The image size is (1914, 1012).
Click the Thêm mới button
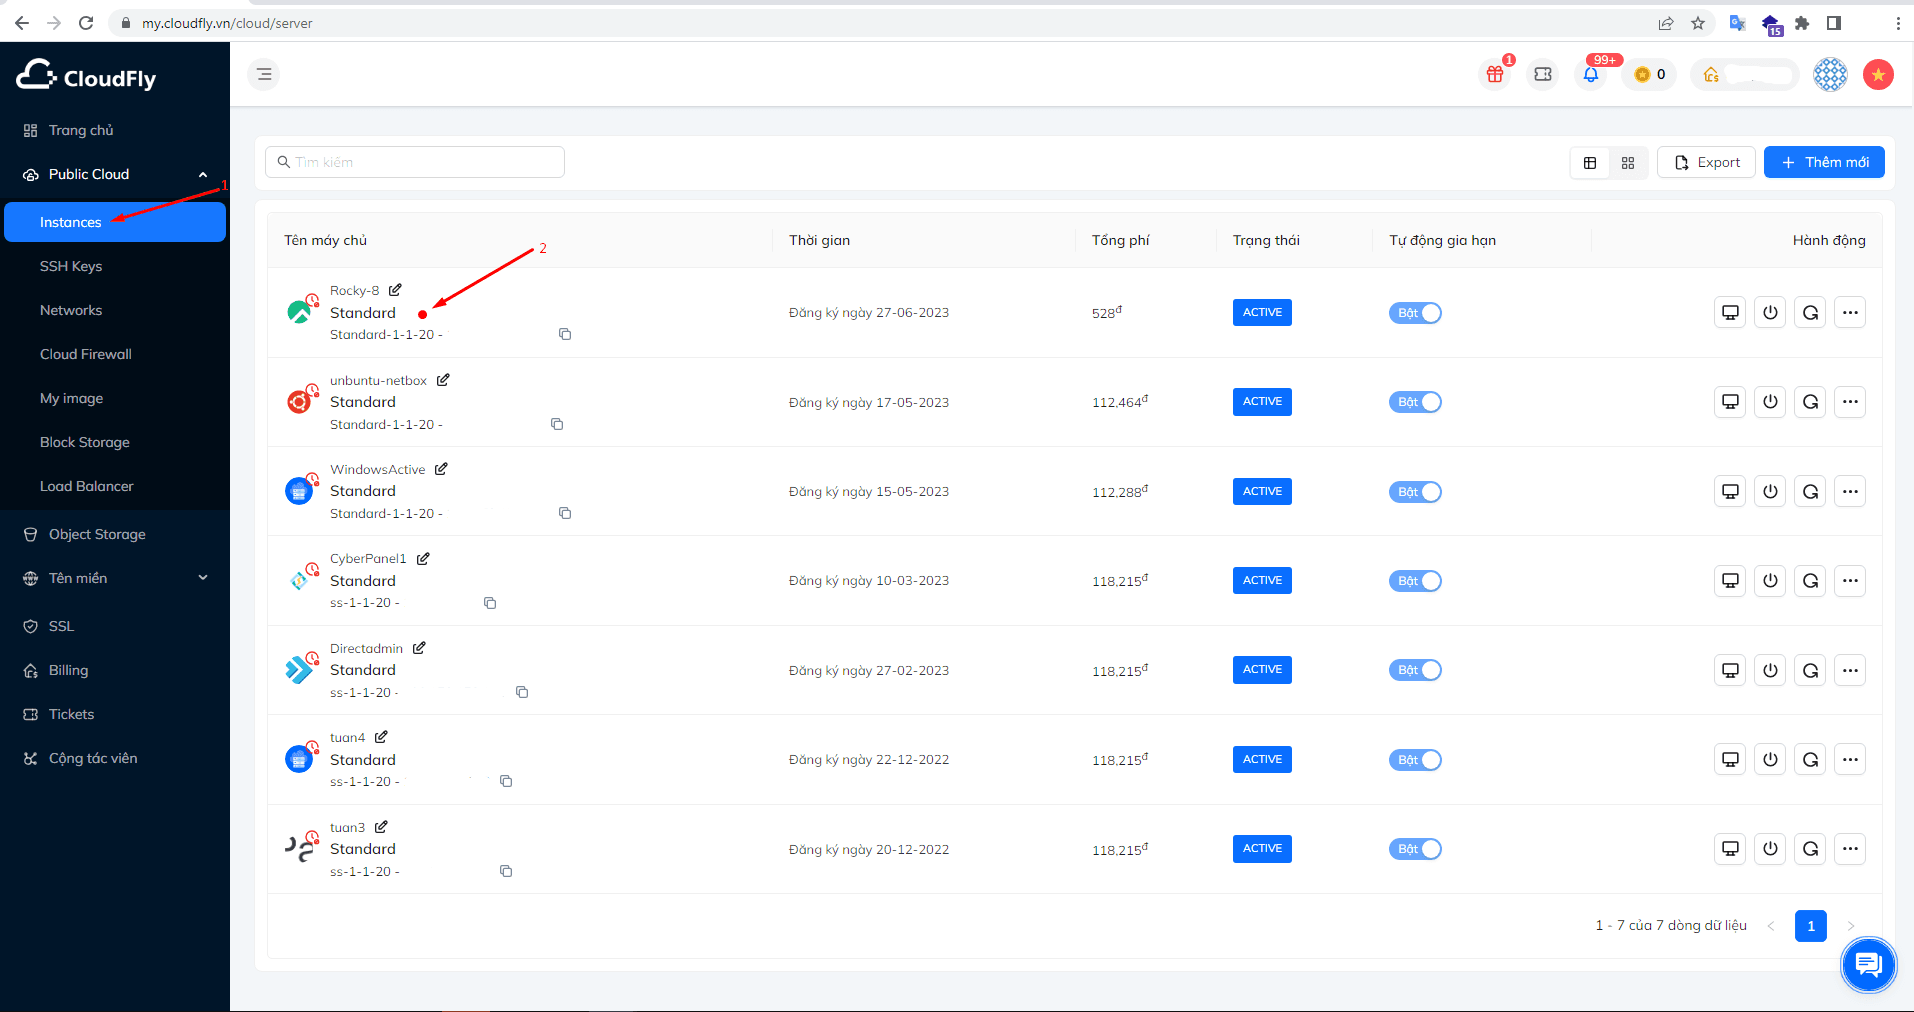(x=1824, y=162)
